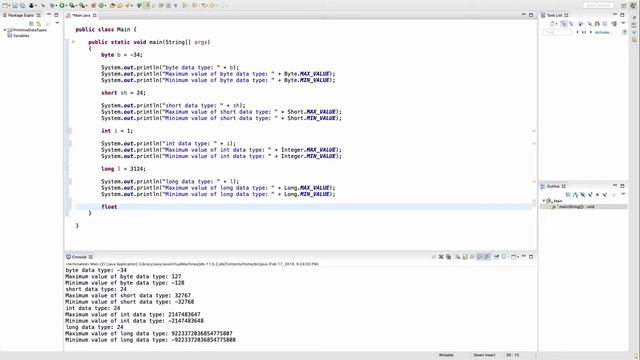Toggle Sort alphabetically in the Outline view
Viewport: 640px width, 360px height.
click(575, 195)
